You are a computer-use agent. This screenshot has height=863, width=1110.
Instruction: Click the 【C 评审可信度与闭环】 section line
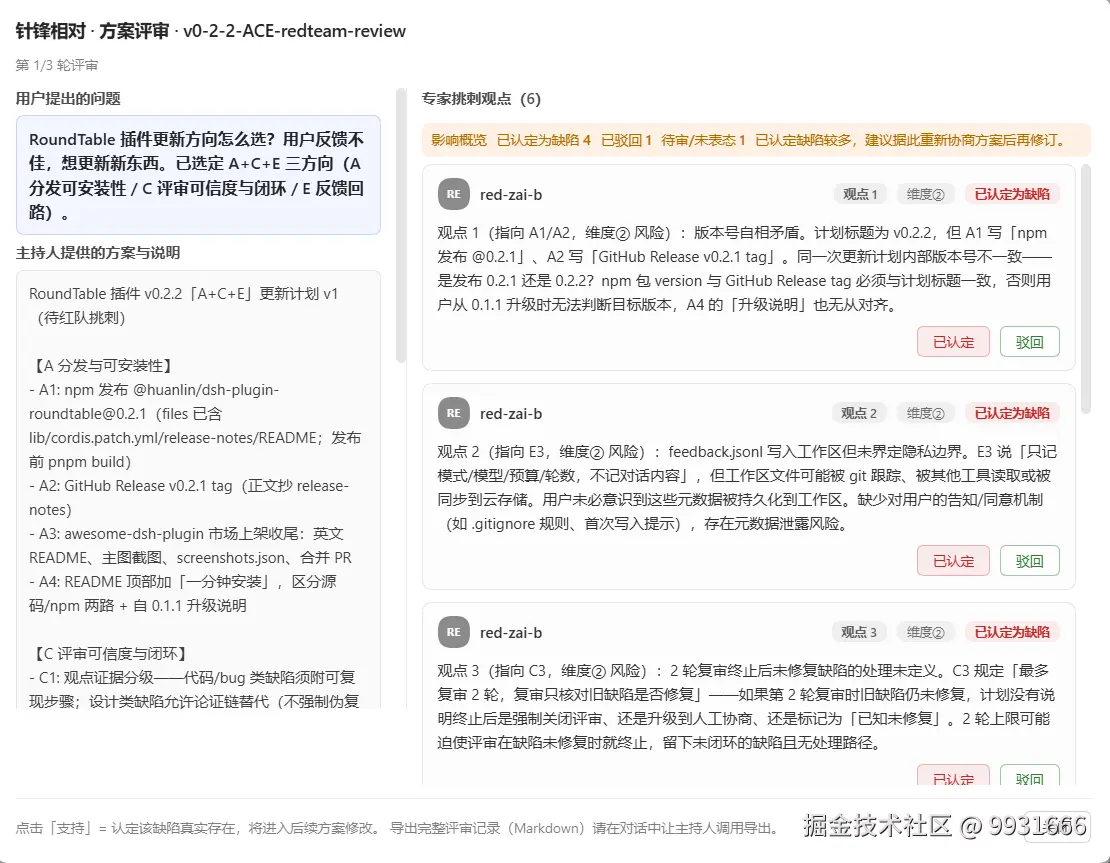(110, 653)
